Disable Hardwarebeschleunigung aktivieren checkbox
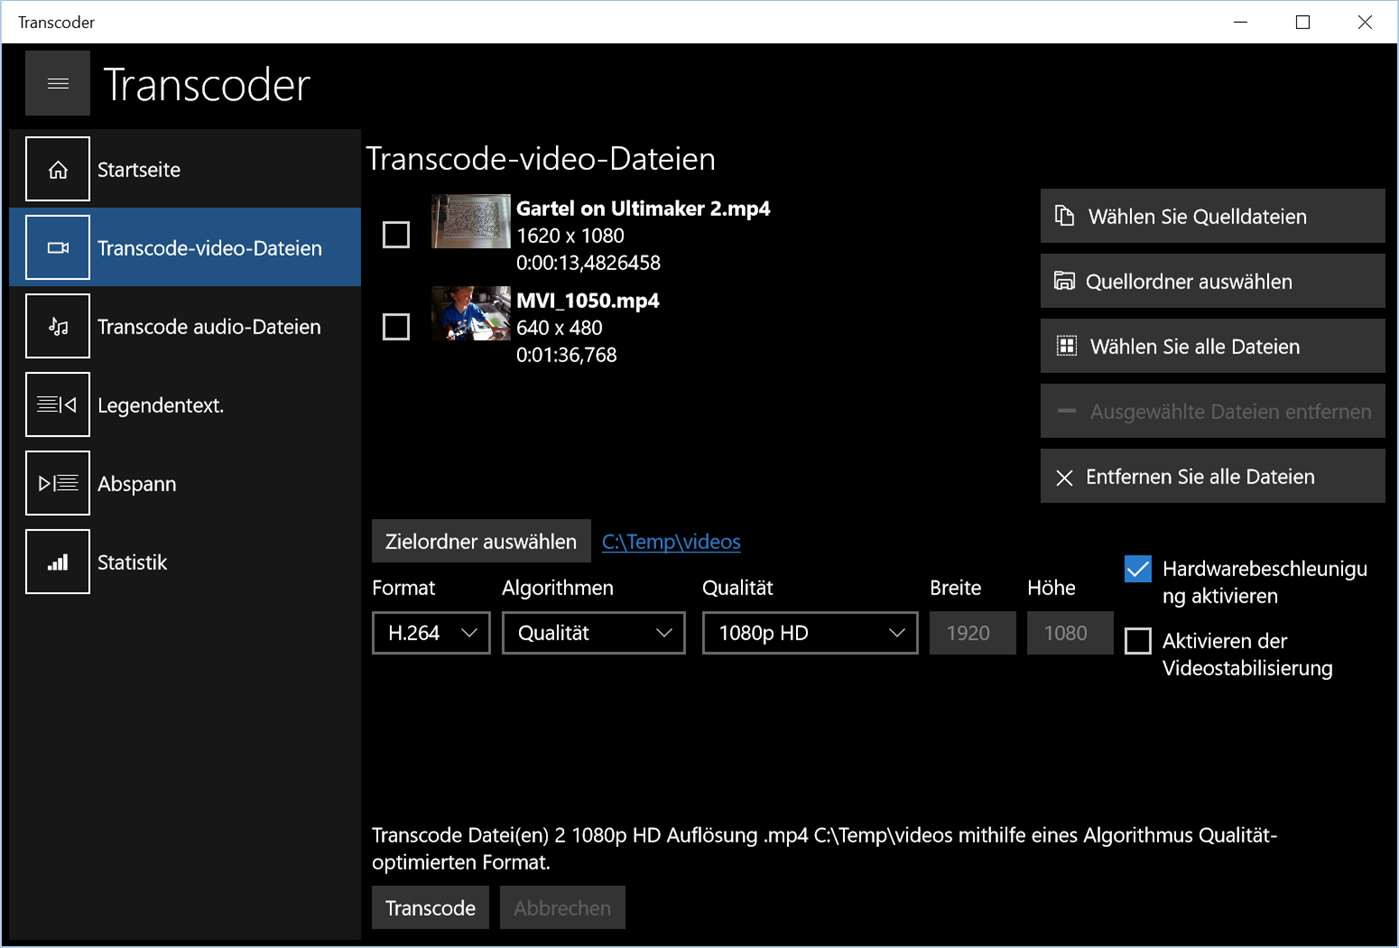 point(1138,569)
